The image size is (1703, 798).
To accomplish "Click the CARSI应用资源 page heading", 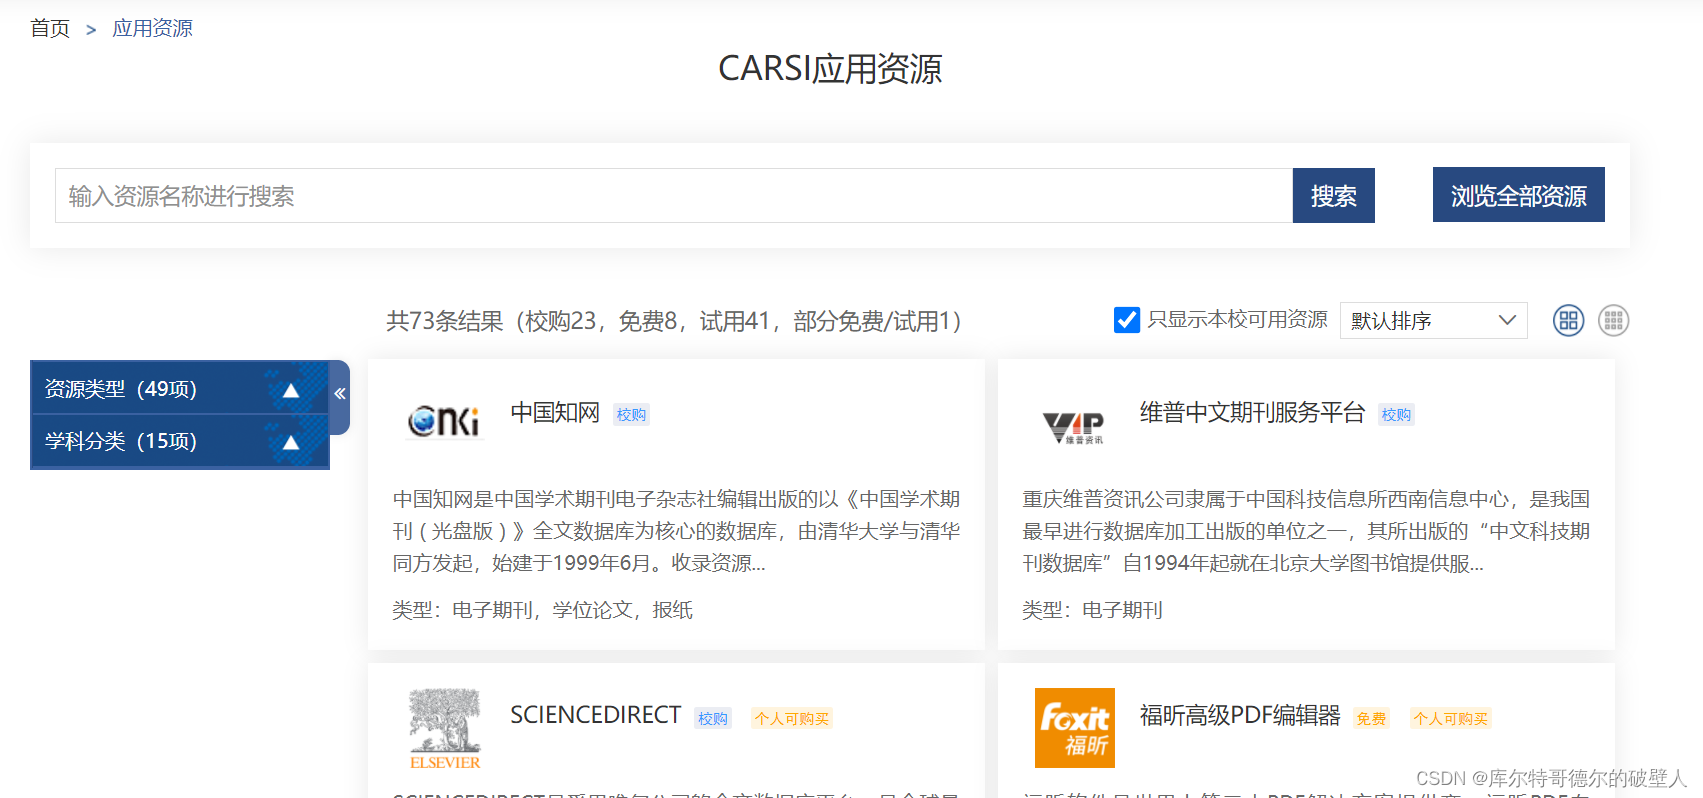I will click(x=830, y=68).
